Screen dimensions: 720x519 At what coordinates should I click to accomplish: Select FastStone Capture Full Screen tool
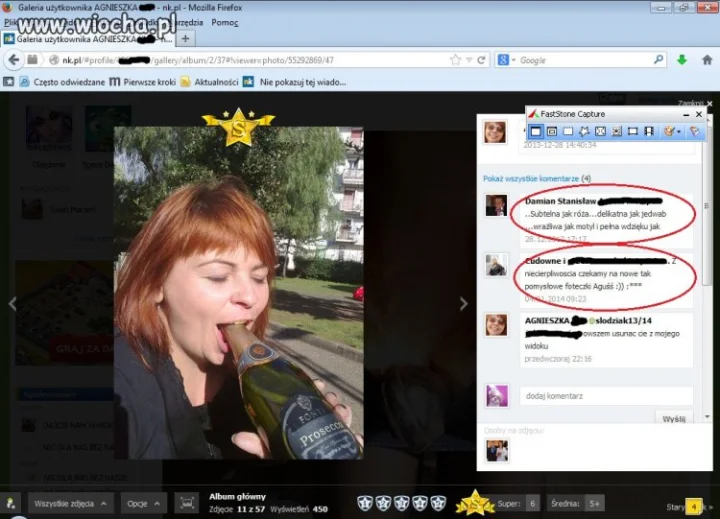[601, 131]
